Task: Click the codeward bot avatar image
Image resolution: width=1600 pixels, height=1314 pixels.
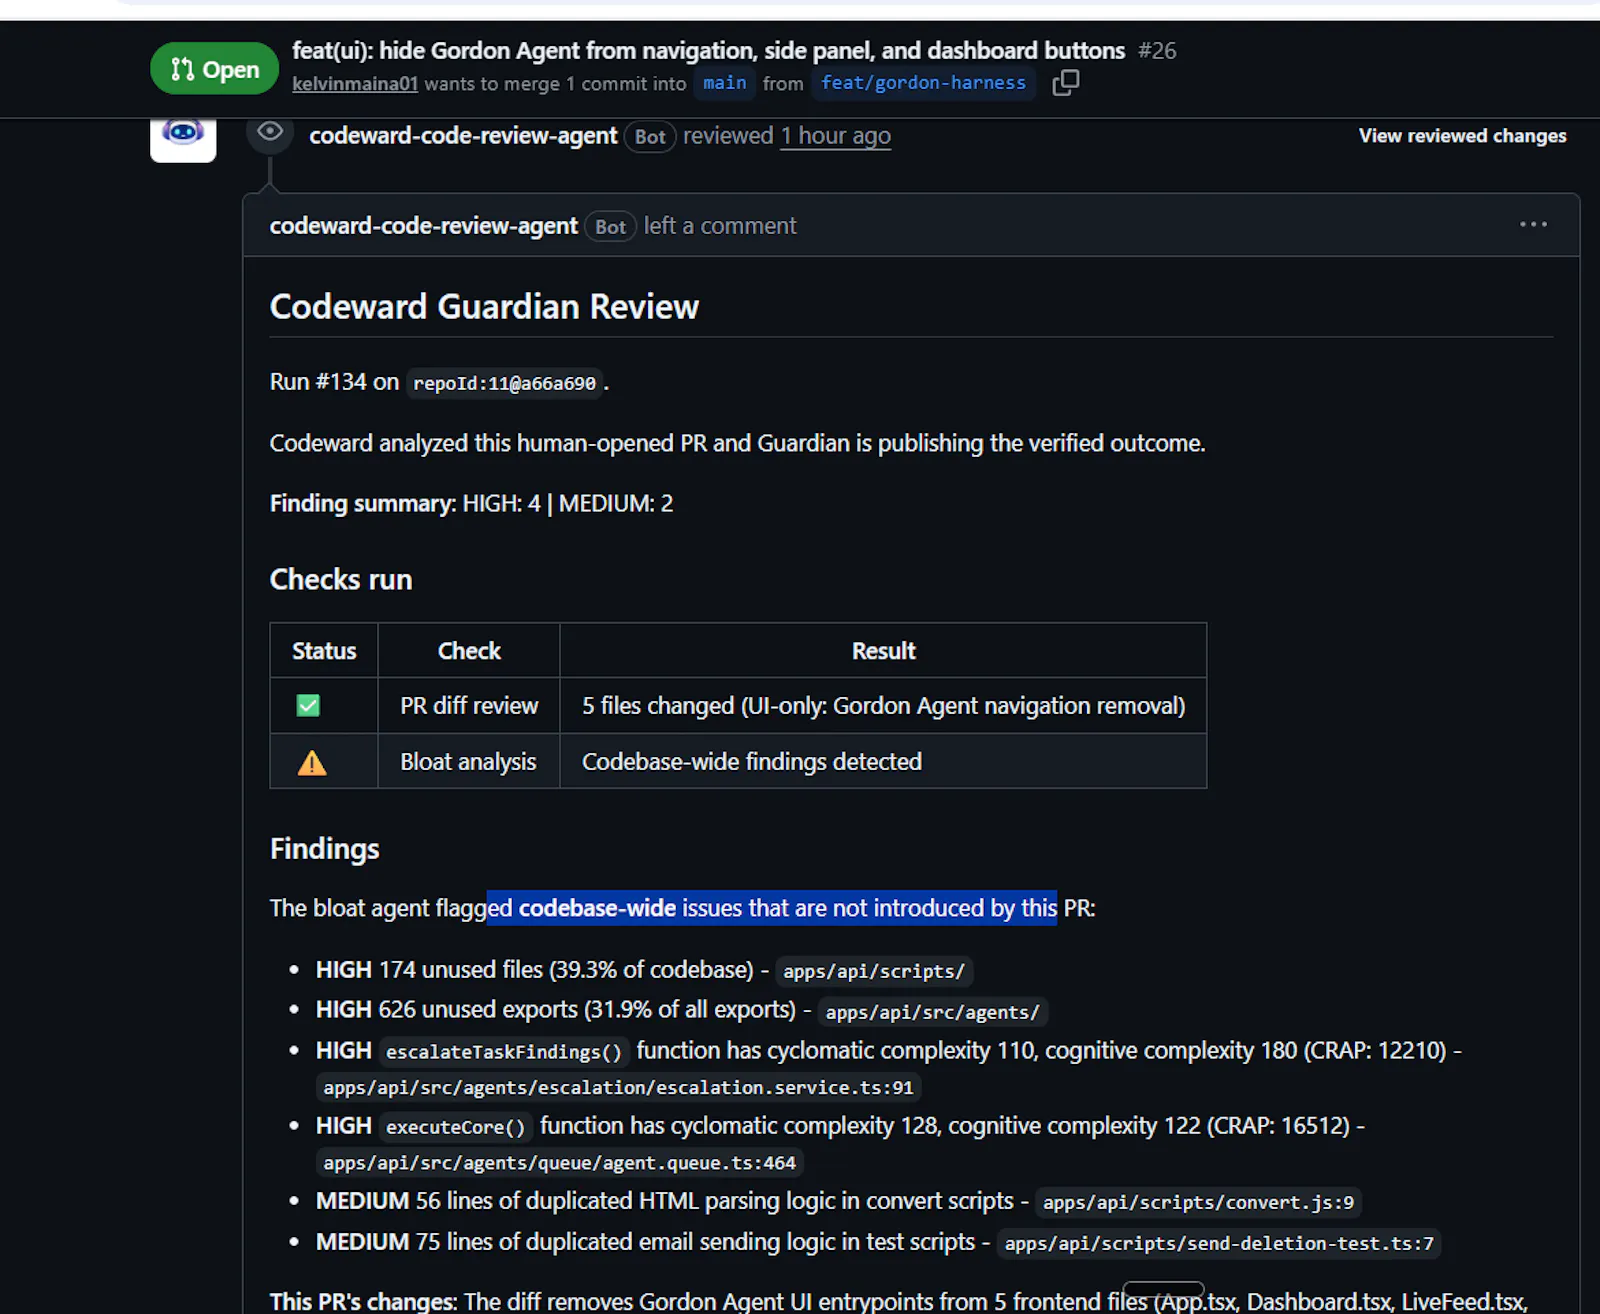Action: click(183, 138)
